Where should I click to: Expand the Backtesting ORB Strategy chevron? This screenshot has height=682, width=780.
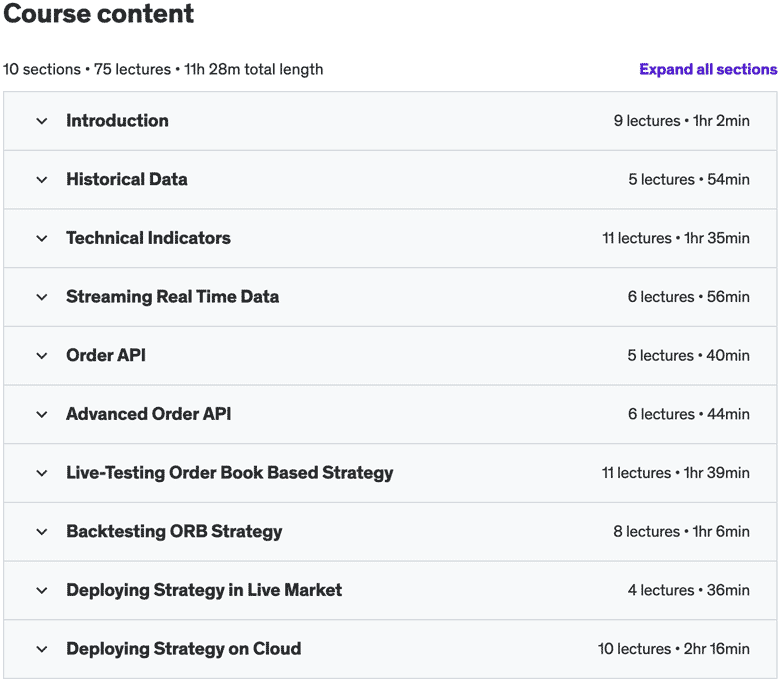pyautogui.click(x=42, y=532)
